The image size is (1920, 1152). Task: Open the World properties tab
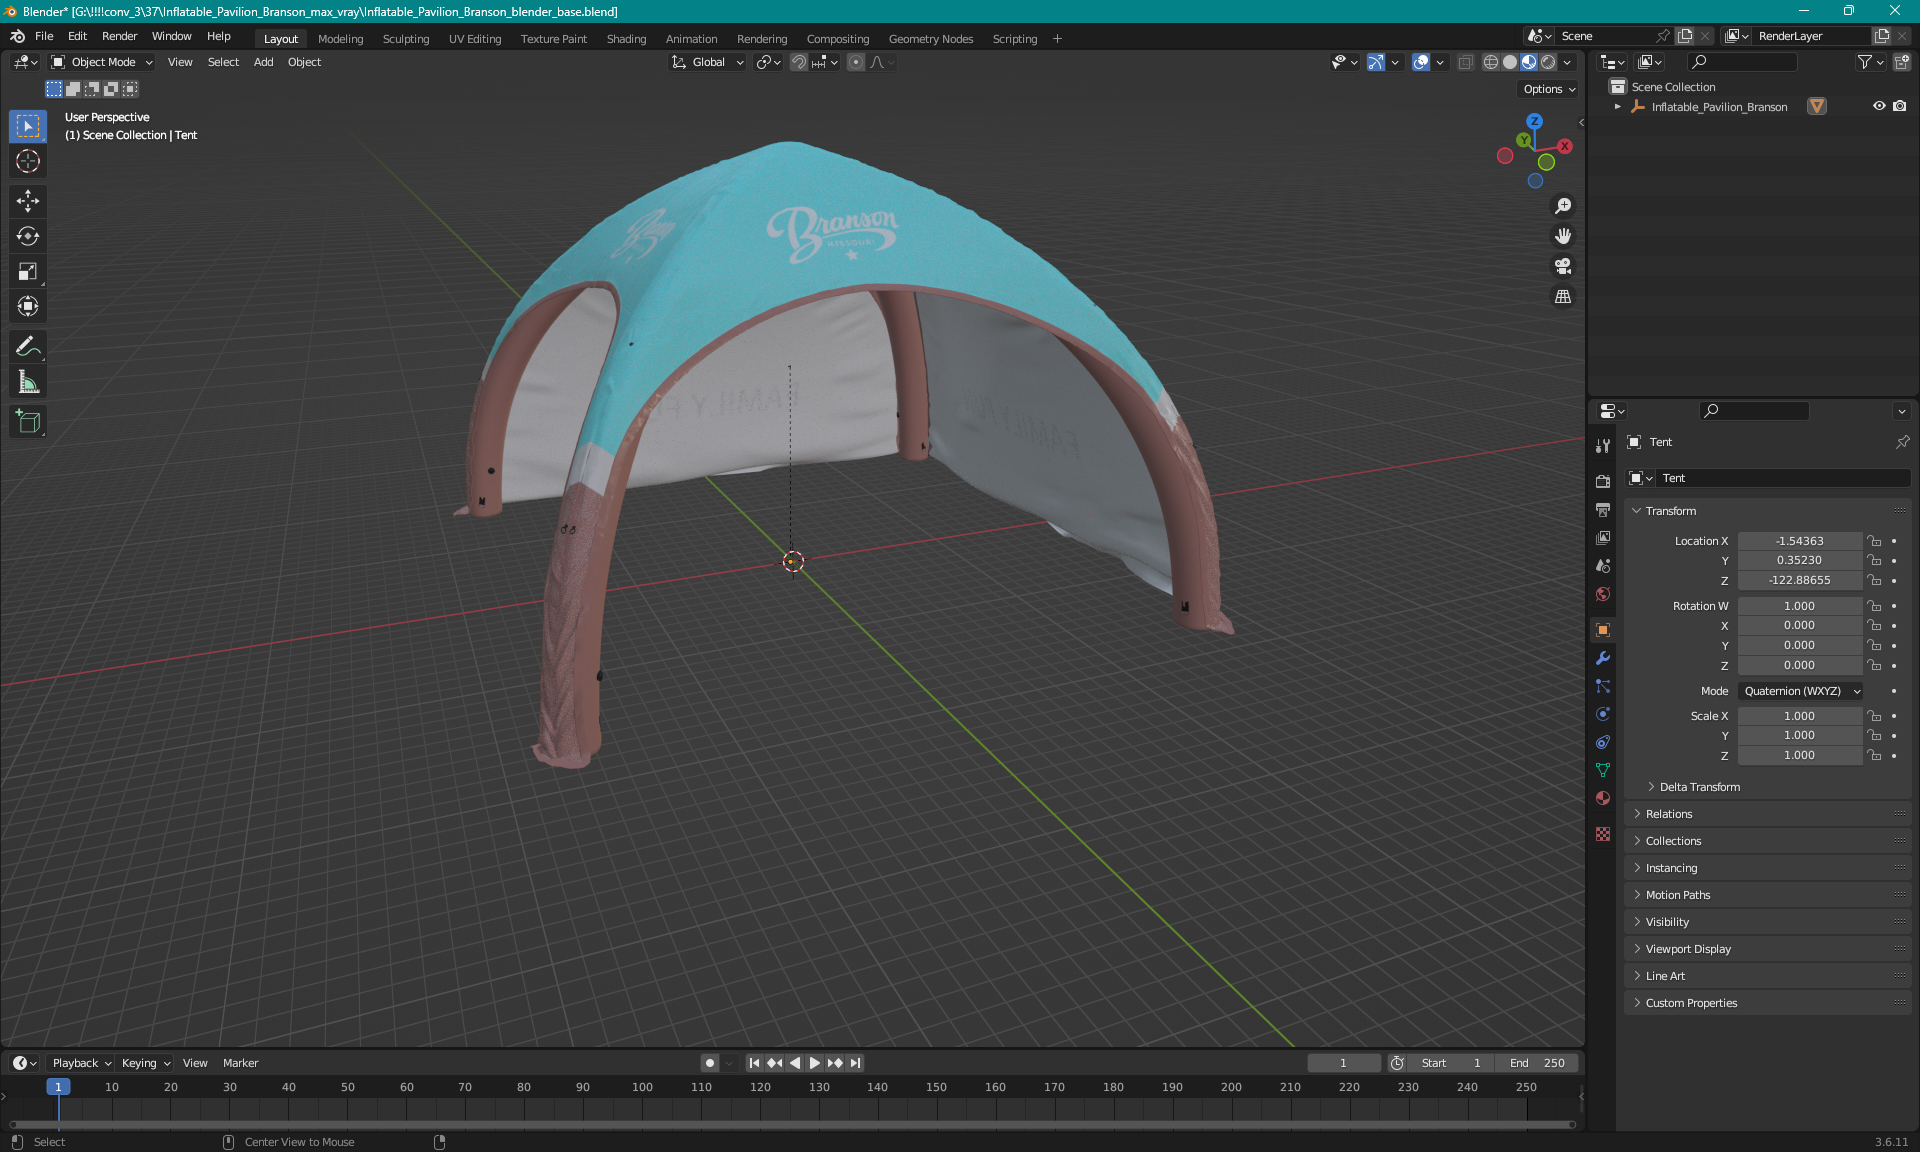click(x=1603, y=594)
